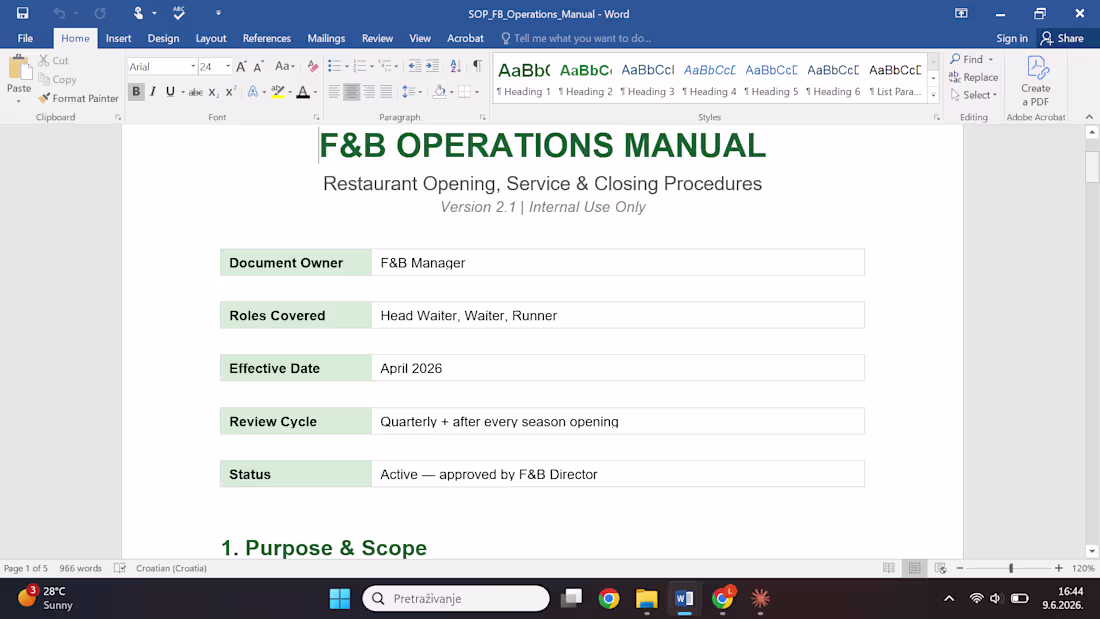The image size is (1100, 619).
Task: Apply strikethrough formatting
Action: (196, 92)
